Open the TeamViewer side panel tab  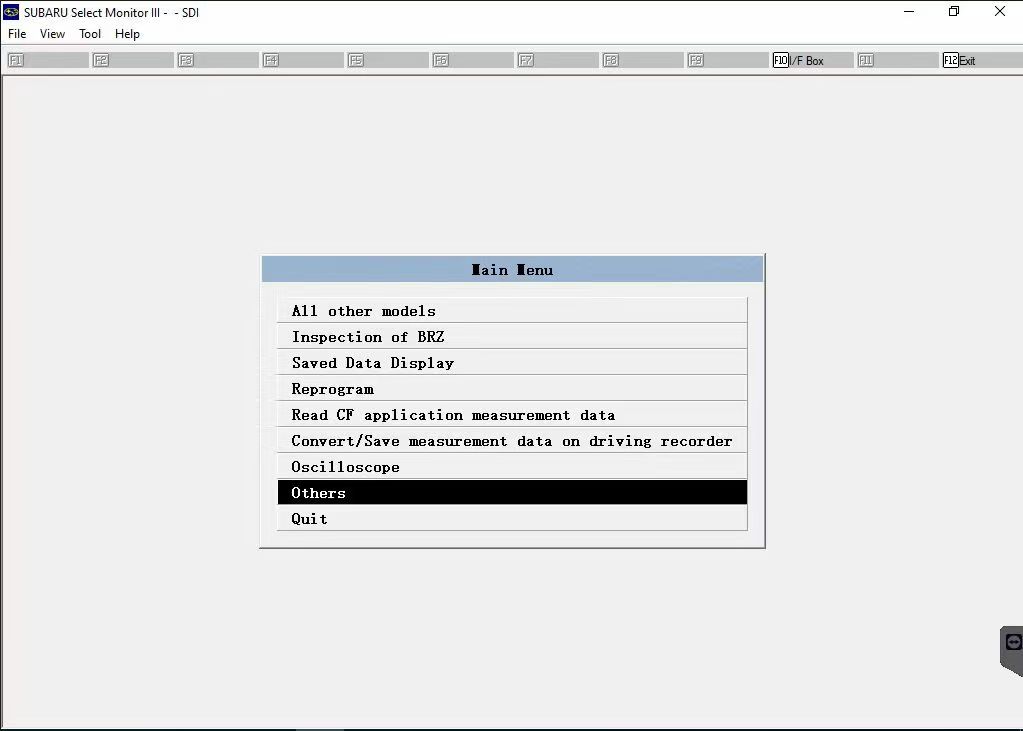click(1012, 650)
